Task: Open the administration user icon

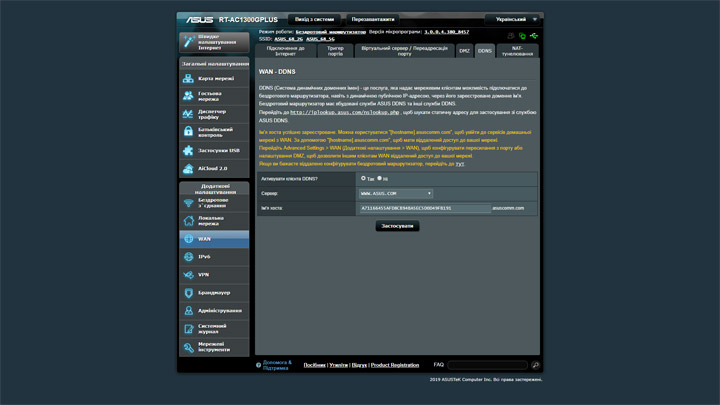Action: [188, 311]
